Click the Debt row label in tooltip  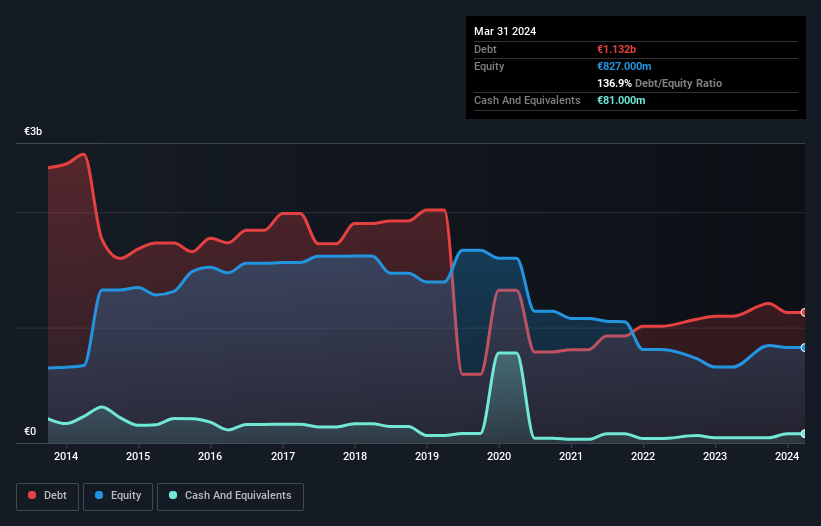pos(485,49)
